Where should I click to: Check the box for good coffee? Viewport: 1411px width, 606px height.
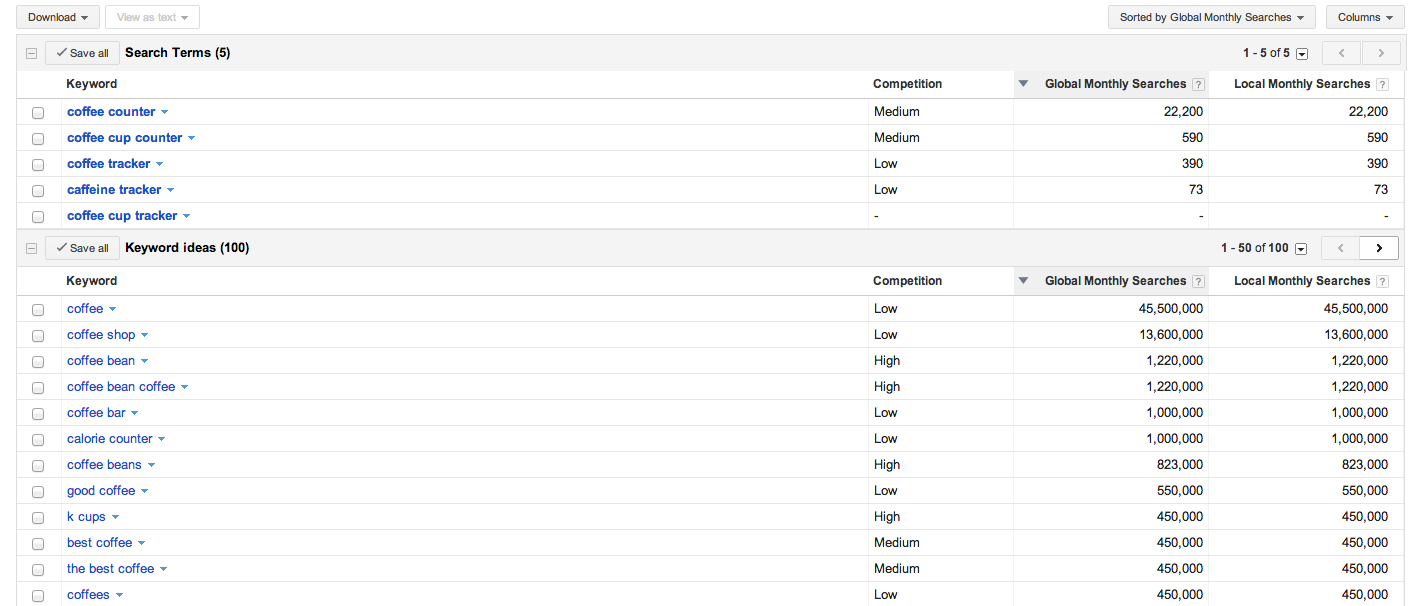[x=38, y=492]
